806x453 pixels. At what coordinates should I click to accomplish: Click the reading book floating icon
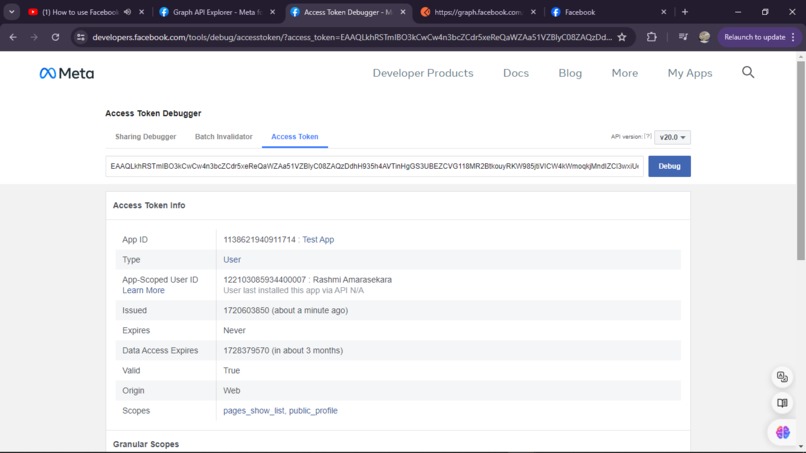click(782, 403)
